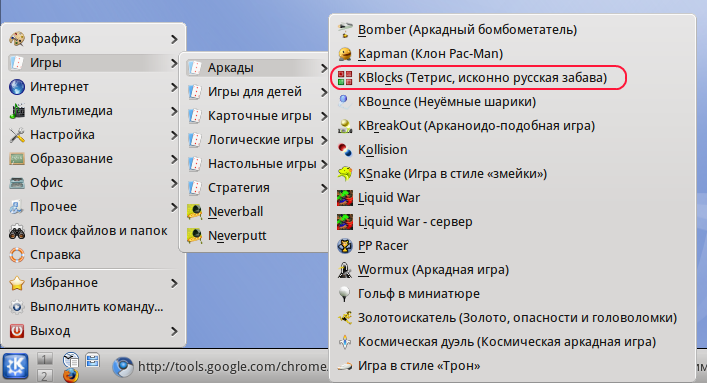Click the Bomber helicopter icon
This screenshot has width=707, height=383.
pos(345,30)
